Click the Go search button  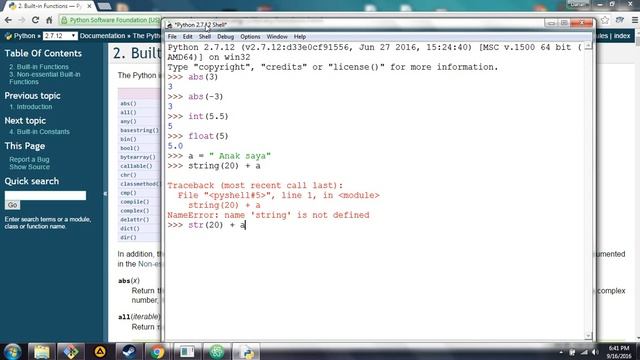tap(12, 205)
